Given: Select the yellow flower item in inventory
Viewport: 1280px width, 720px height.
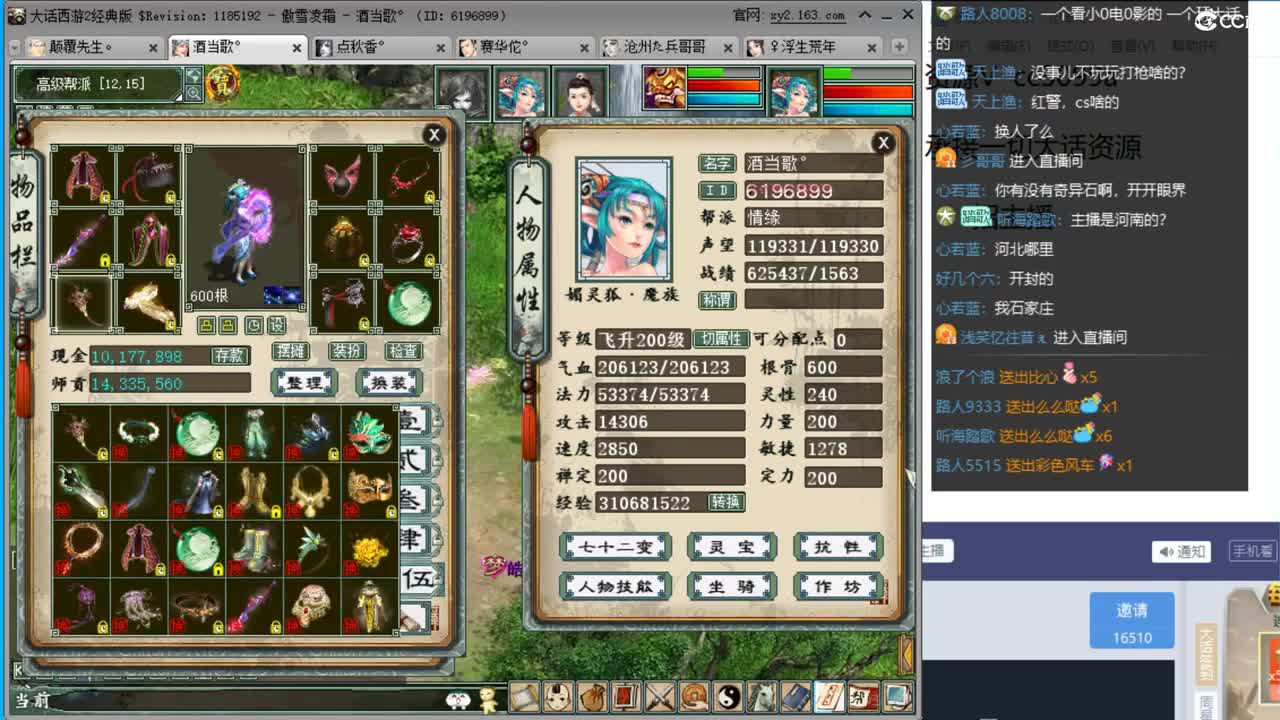Looking at the screenshot, I should coord(369,549).
